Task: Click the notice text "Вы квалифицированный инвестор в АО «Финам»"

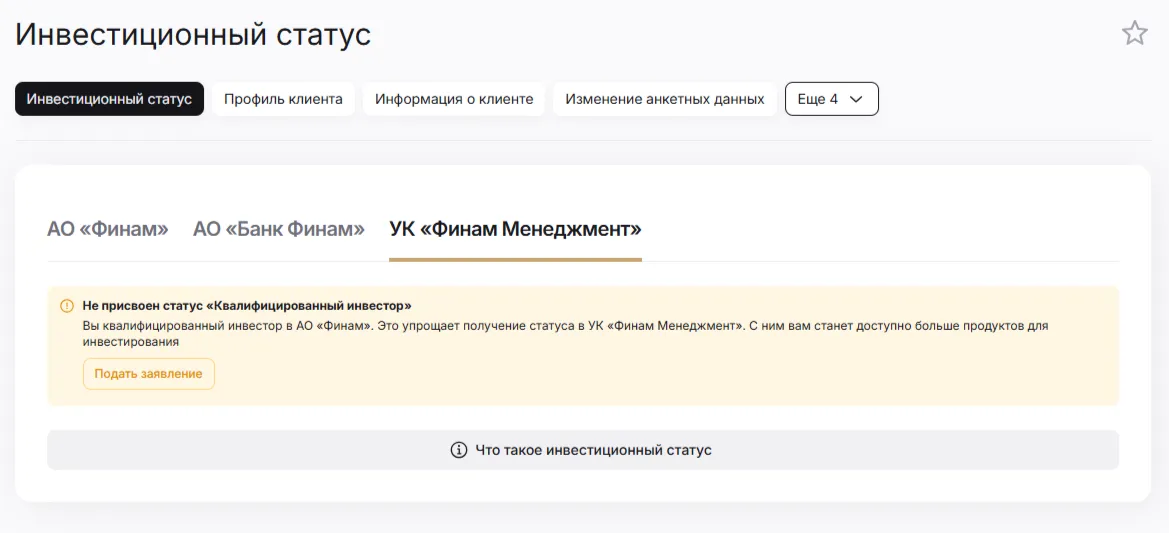Action: pos(227,326)
